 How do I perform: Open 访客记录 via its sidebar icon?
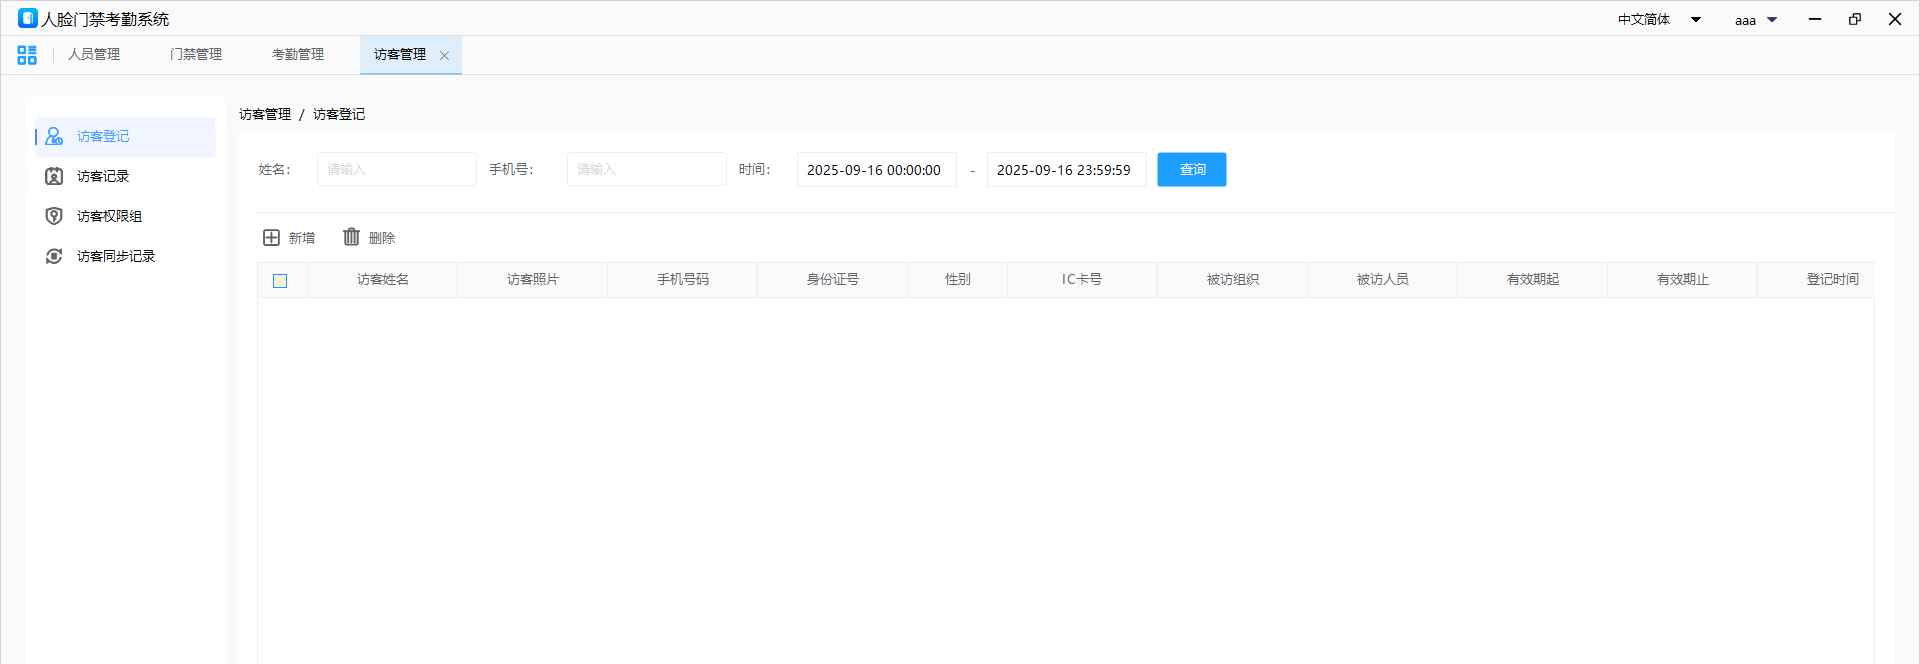pos(54,176)
